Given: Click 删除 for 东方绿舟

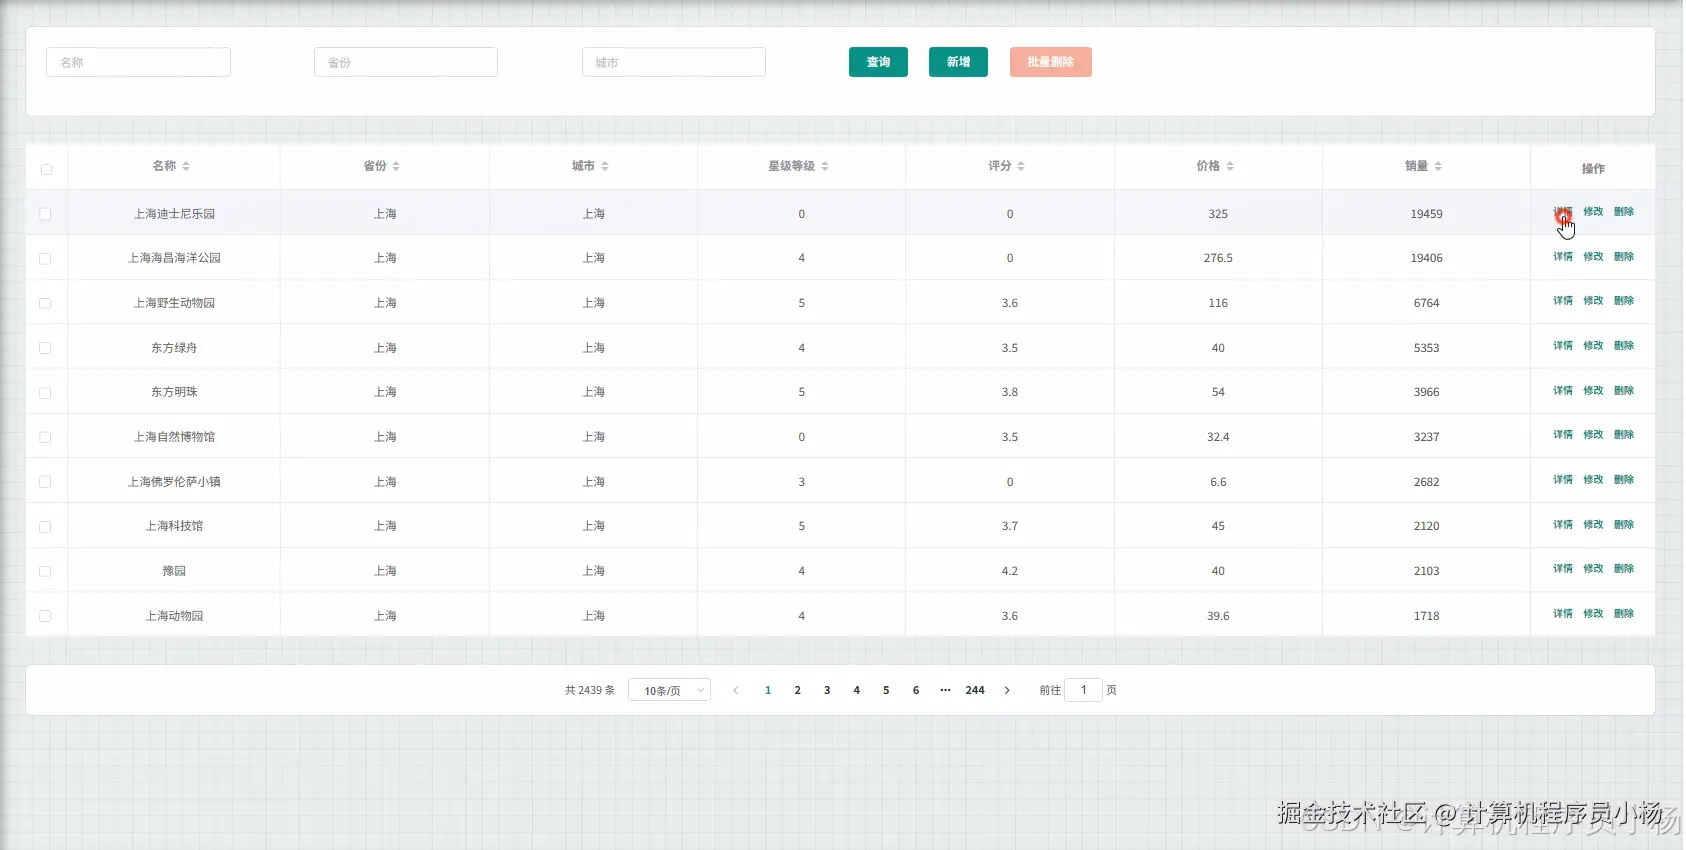Looking at the screenshot, I should point(1624,346).
